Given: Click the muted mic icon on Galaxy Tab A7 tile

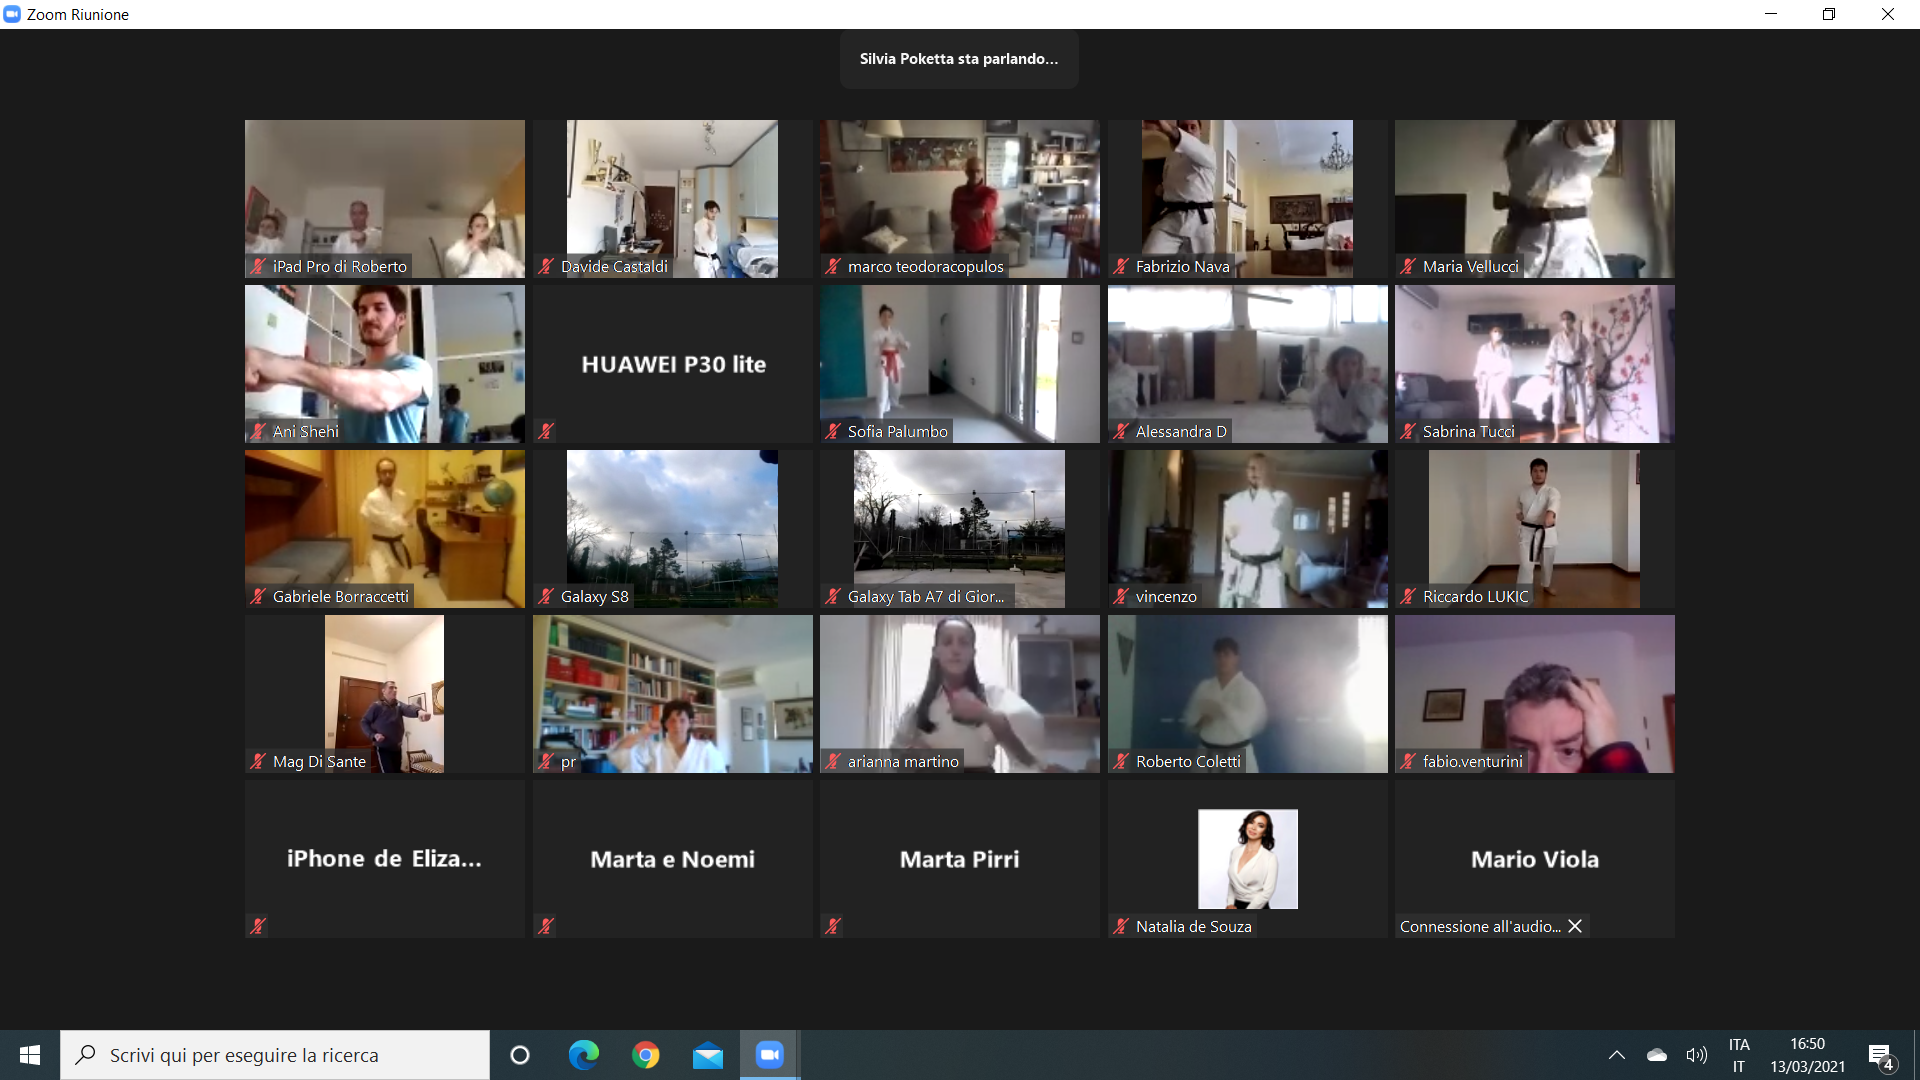Looking at the screenshot, I should coord(833,596).
